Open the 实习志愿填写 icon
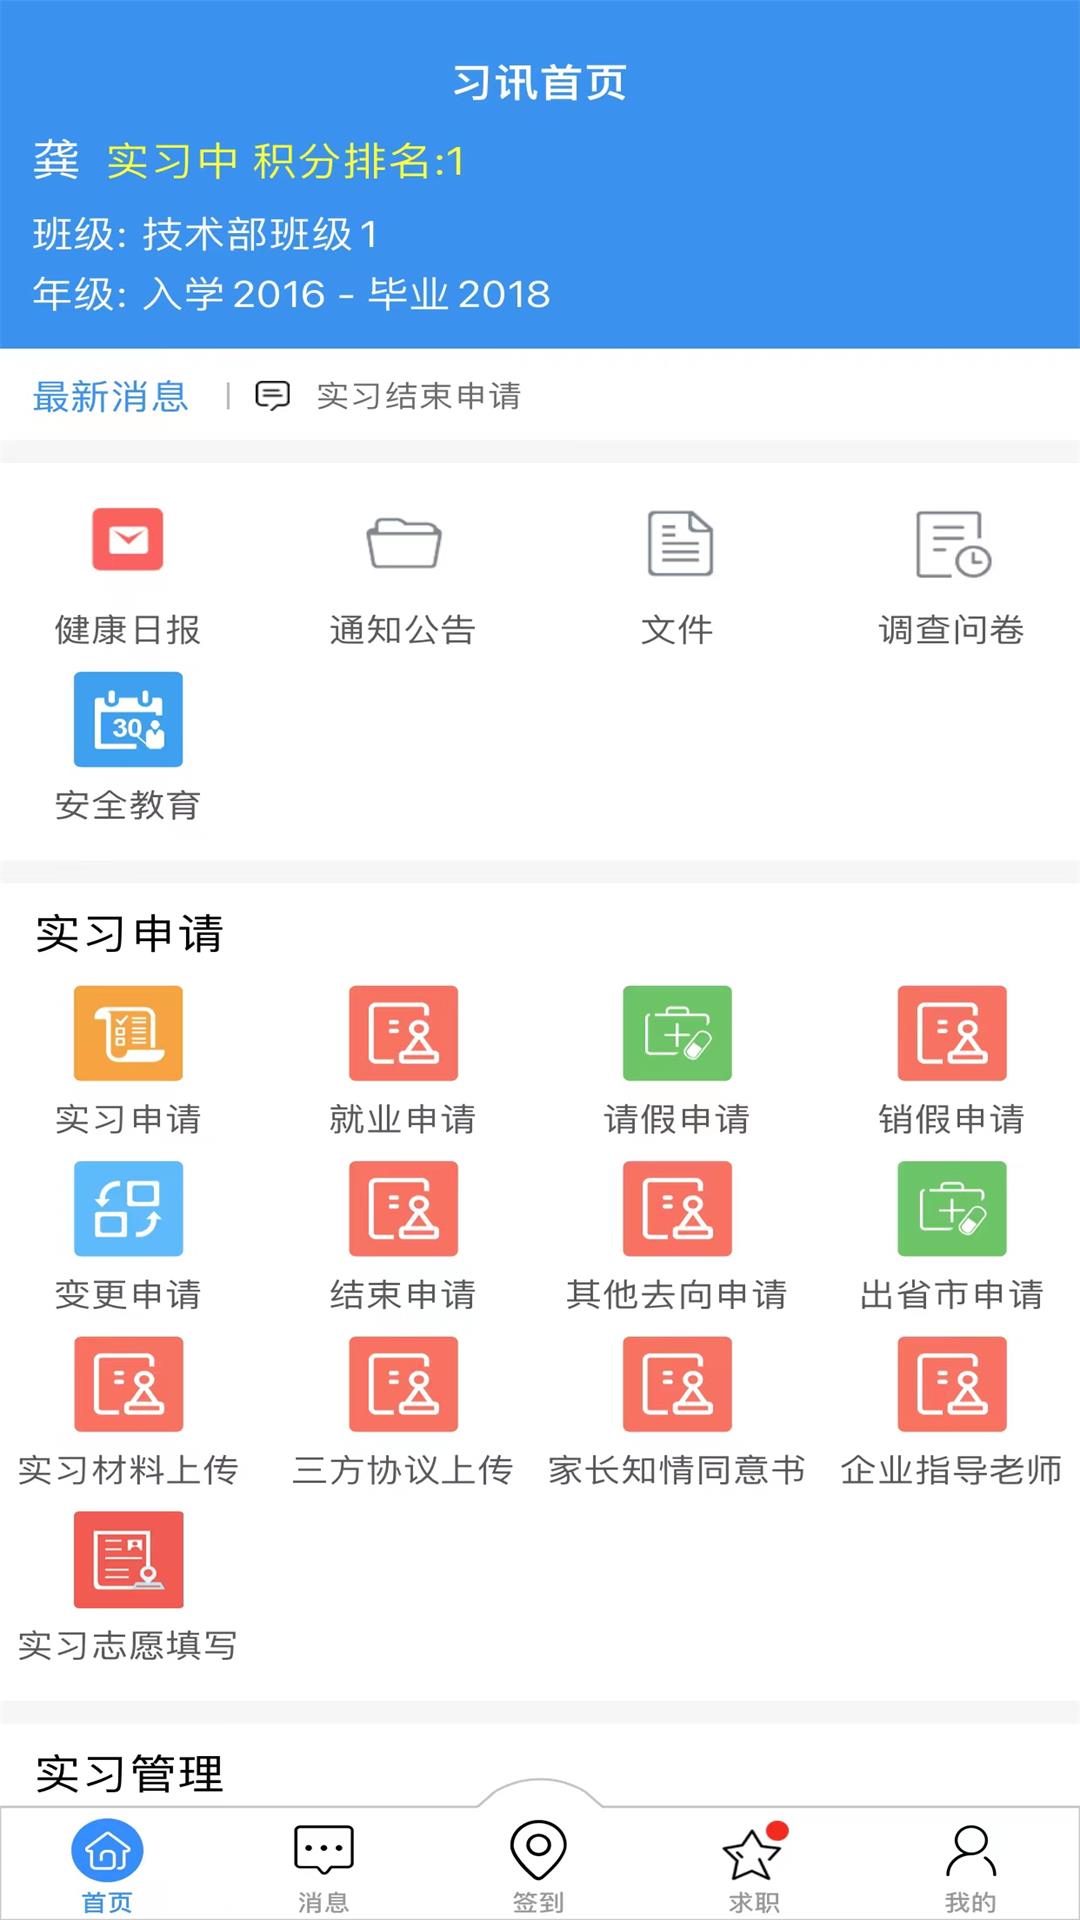This screenshot has height=1920, width=1080. 128,1559
